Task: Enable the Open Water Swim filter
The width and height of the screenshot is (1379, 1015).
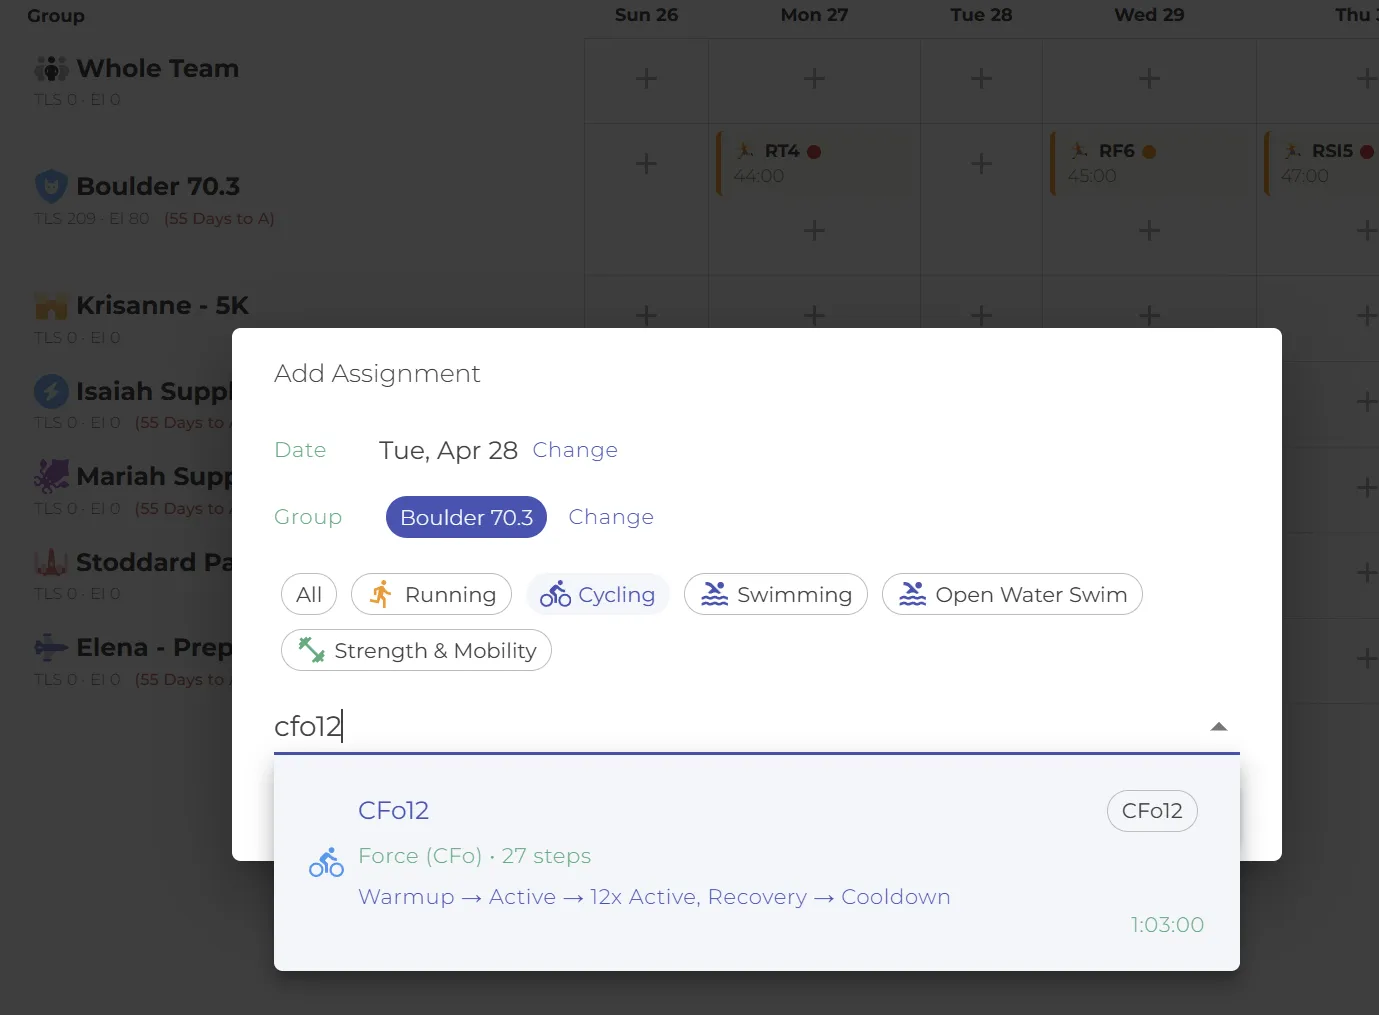Action: (x=1011, y=593)
